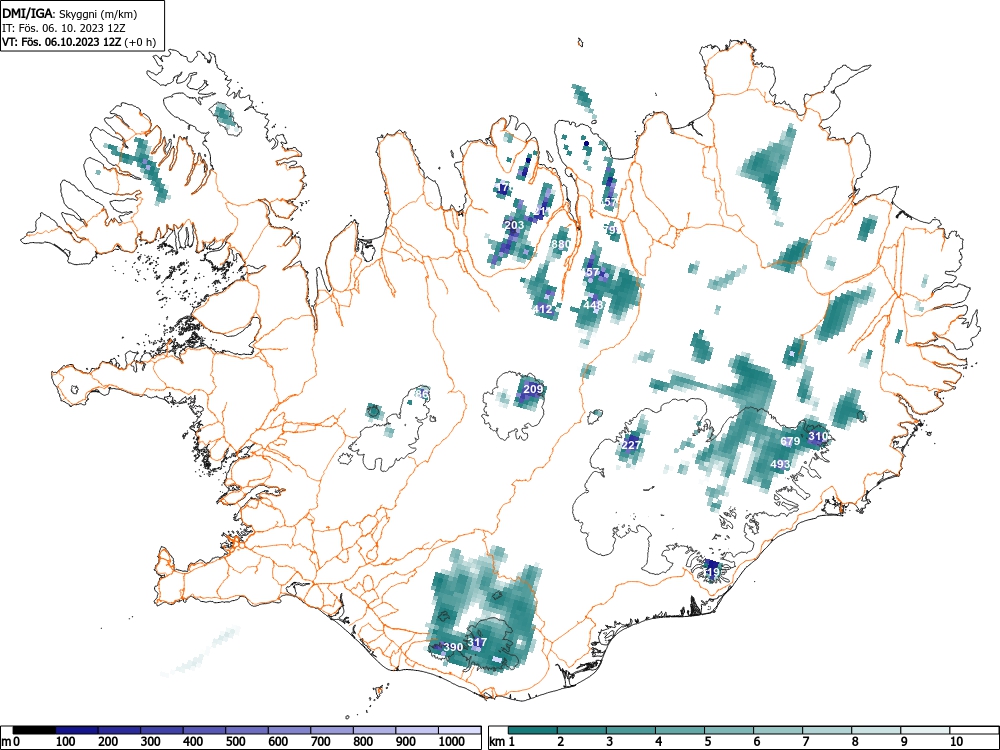This screenshot has width=1000, height=750.
Task: Click the '500' tick label on the m scale
Action: pos(236,742)
